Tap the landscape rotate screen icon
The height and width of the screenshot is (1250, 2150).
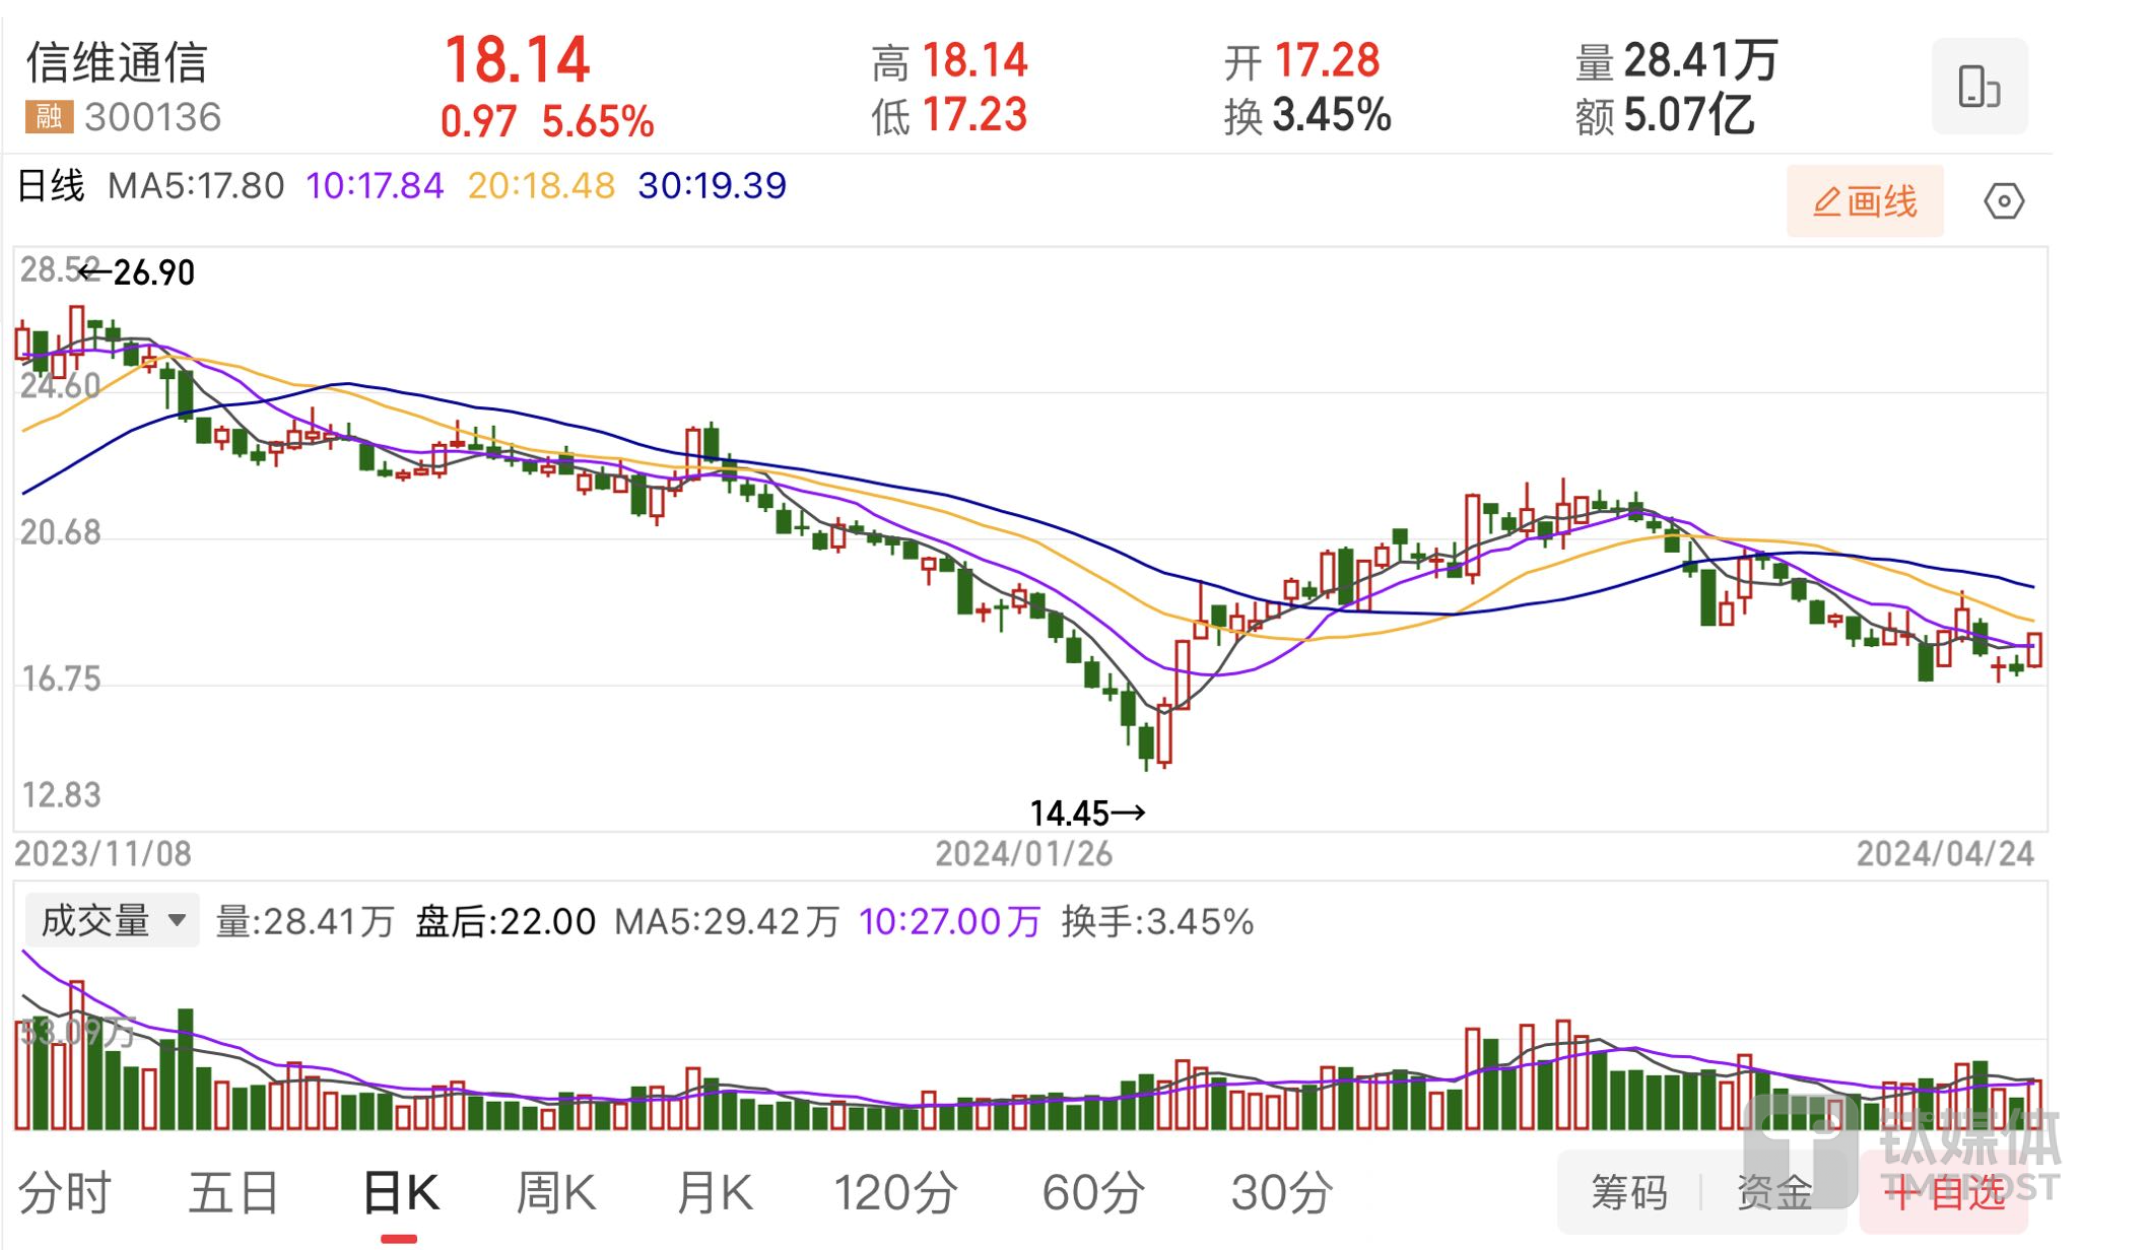click(x=1978, y=86)
